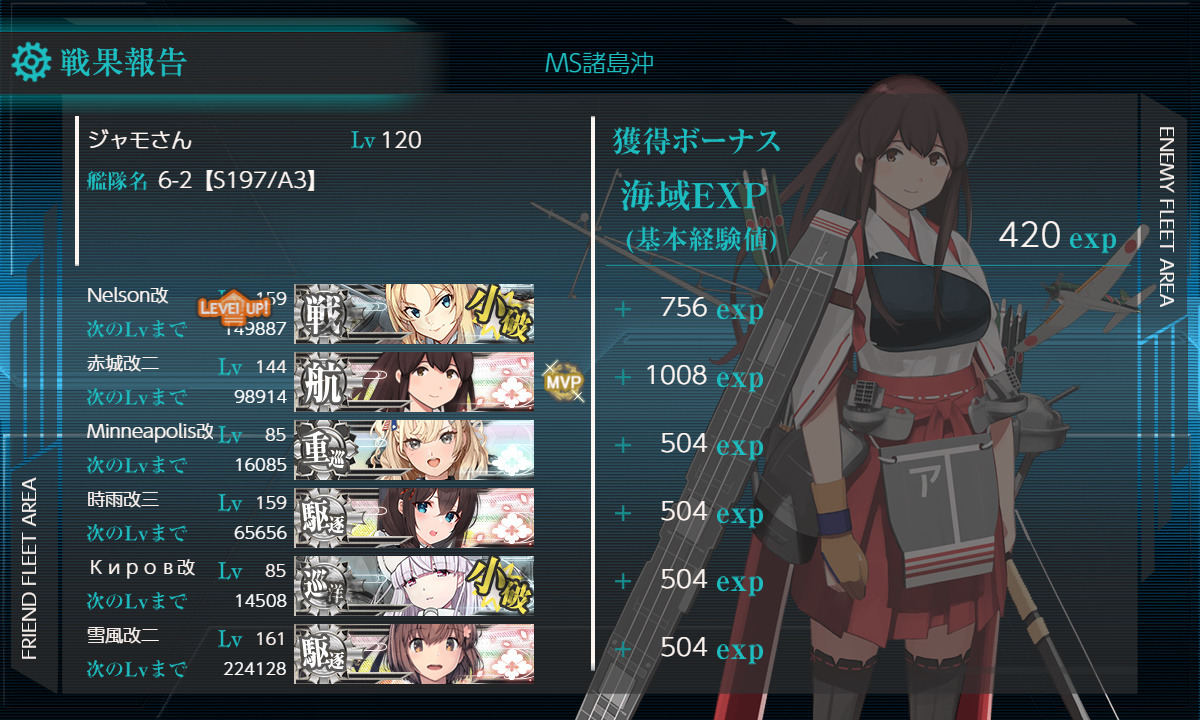
Task: Click the fleet name 6-2【S197/A3】
Action: (238, 182)
